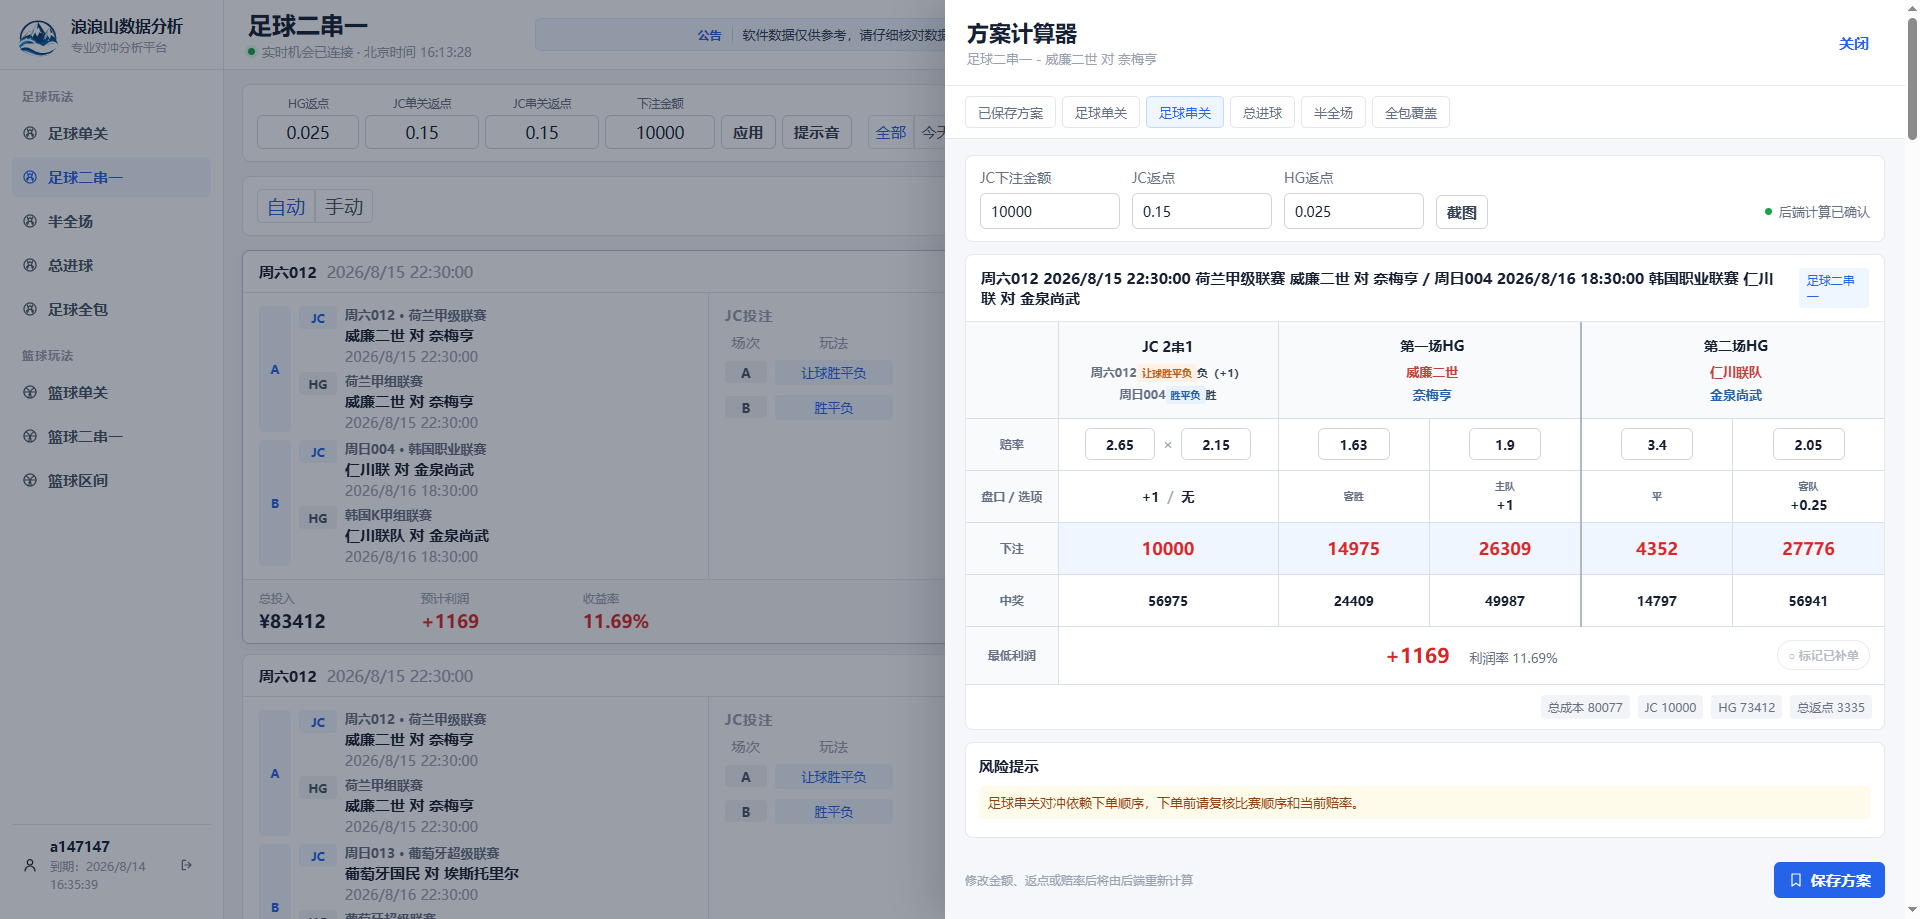Open 足球单关 in the sidebar
Viewport: 1920px width, 919px height.
coord(111,133)
